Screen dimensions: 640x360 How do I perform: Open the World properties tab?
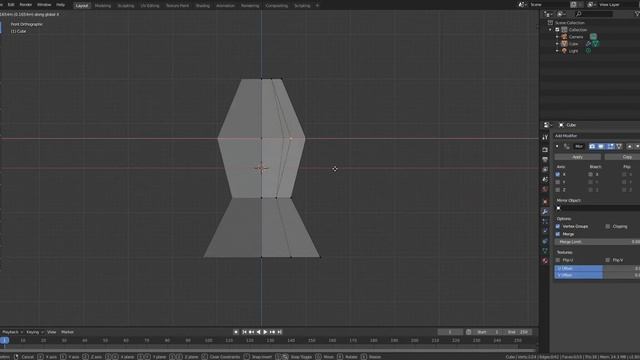click(545, 189)
